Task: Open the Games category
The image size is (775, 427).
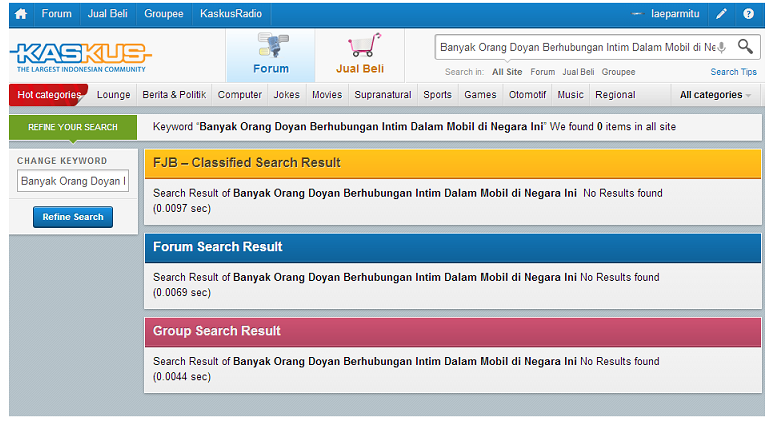Action: (480, 95)
